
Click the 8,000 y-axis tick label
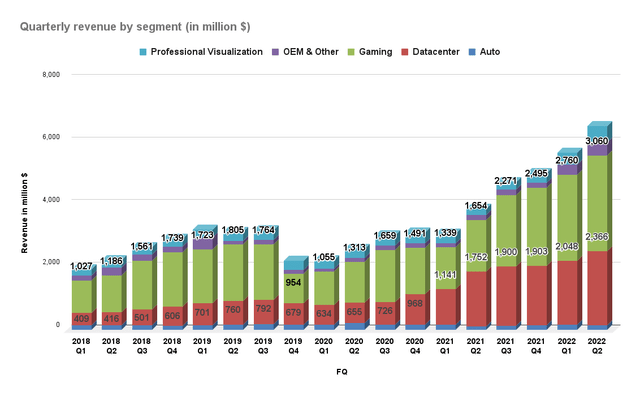click(51, 75)
